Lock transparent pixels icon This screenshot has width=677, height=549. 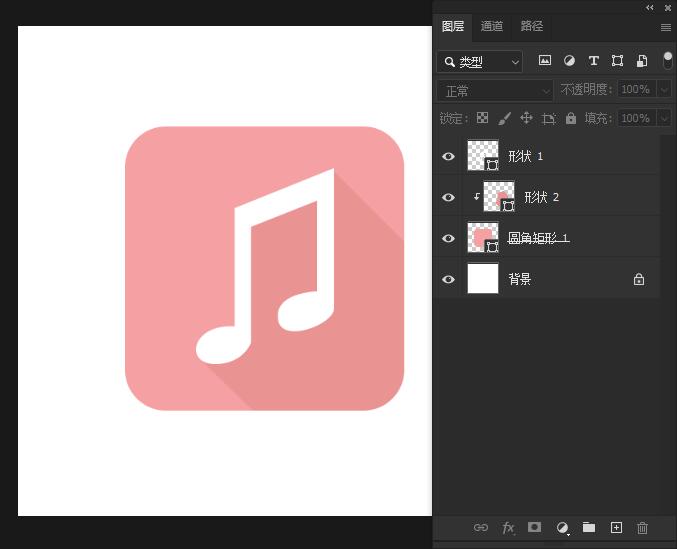482,117
